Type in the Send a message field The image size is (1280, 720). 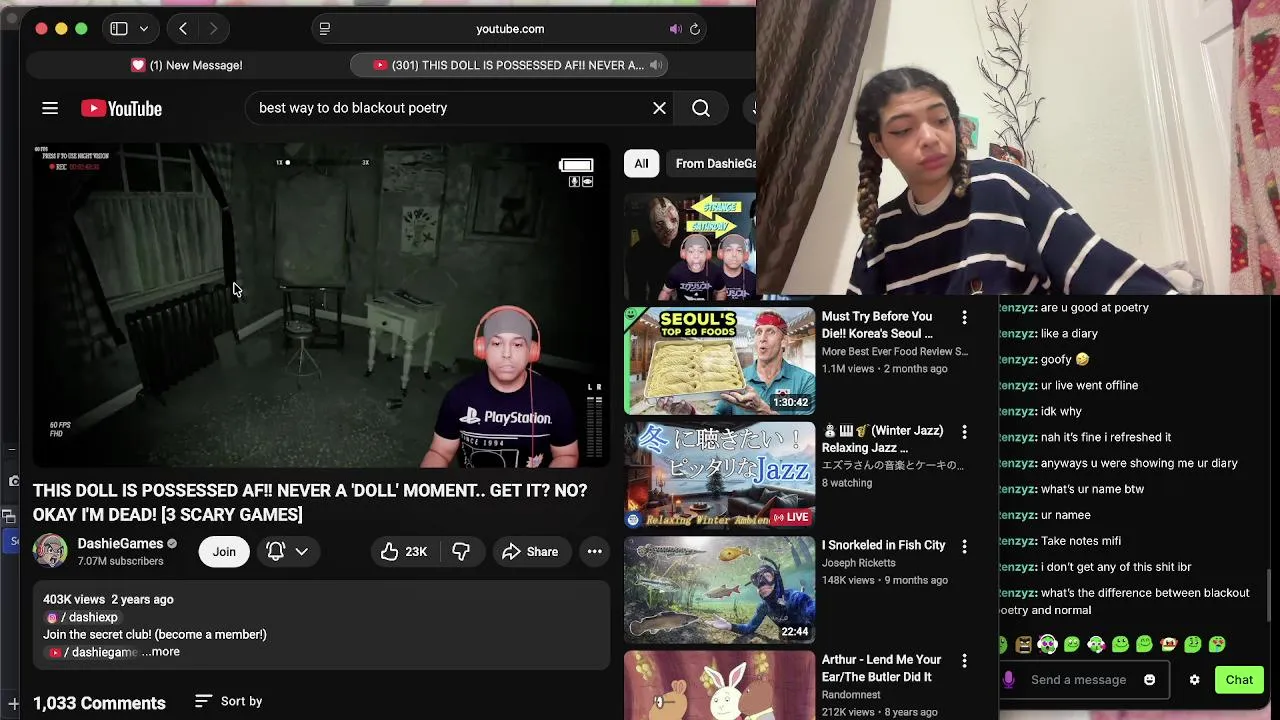point(1078,680)
